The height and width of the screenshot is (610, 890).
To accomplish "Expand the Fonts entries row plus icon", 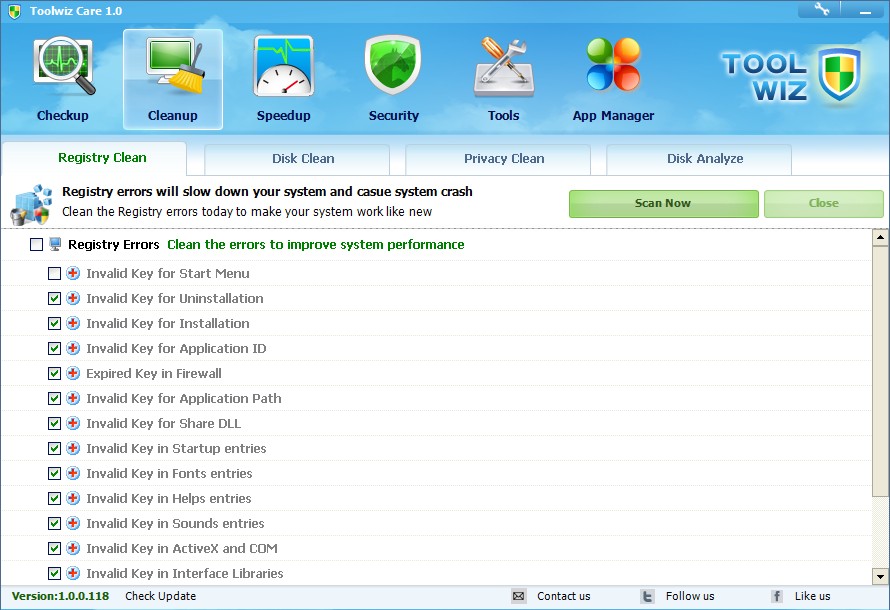I will coord(73,473).
